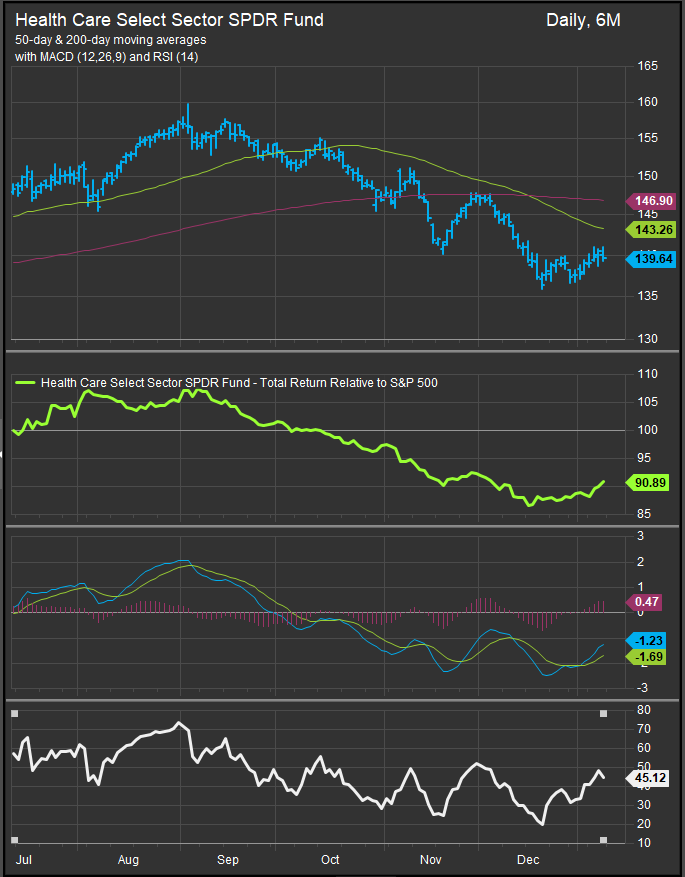Viewport: 685px width, 877px height.
Task: Click the 0.47 MACD histogram value tag
Action: tap(645, 602)
